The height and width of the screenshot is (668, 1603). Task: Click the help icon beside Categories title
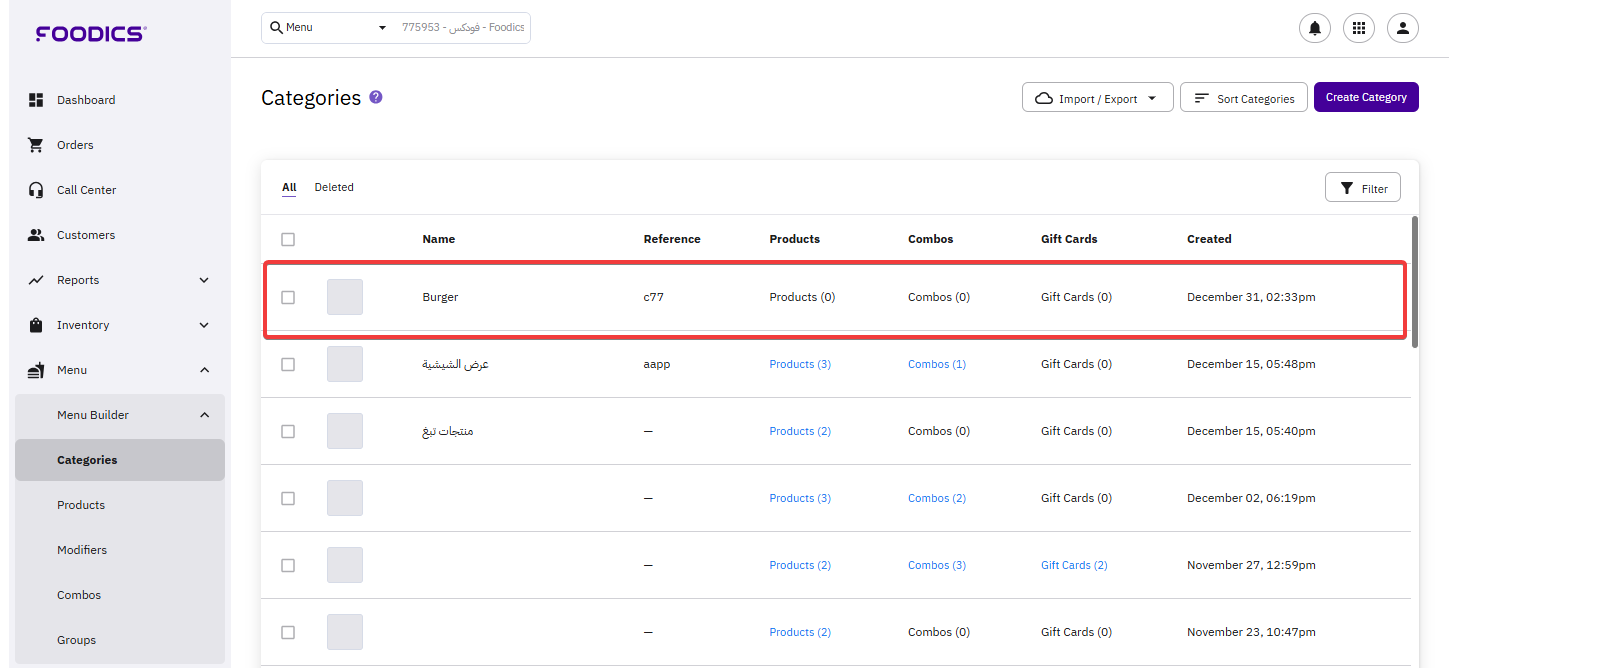click(376, 97)
